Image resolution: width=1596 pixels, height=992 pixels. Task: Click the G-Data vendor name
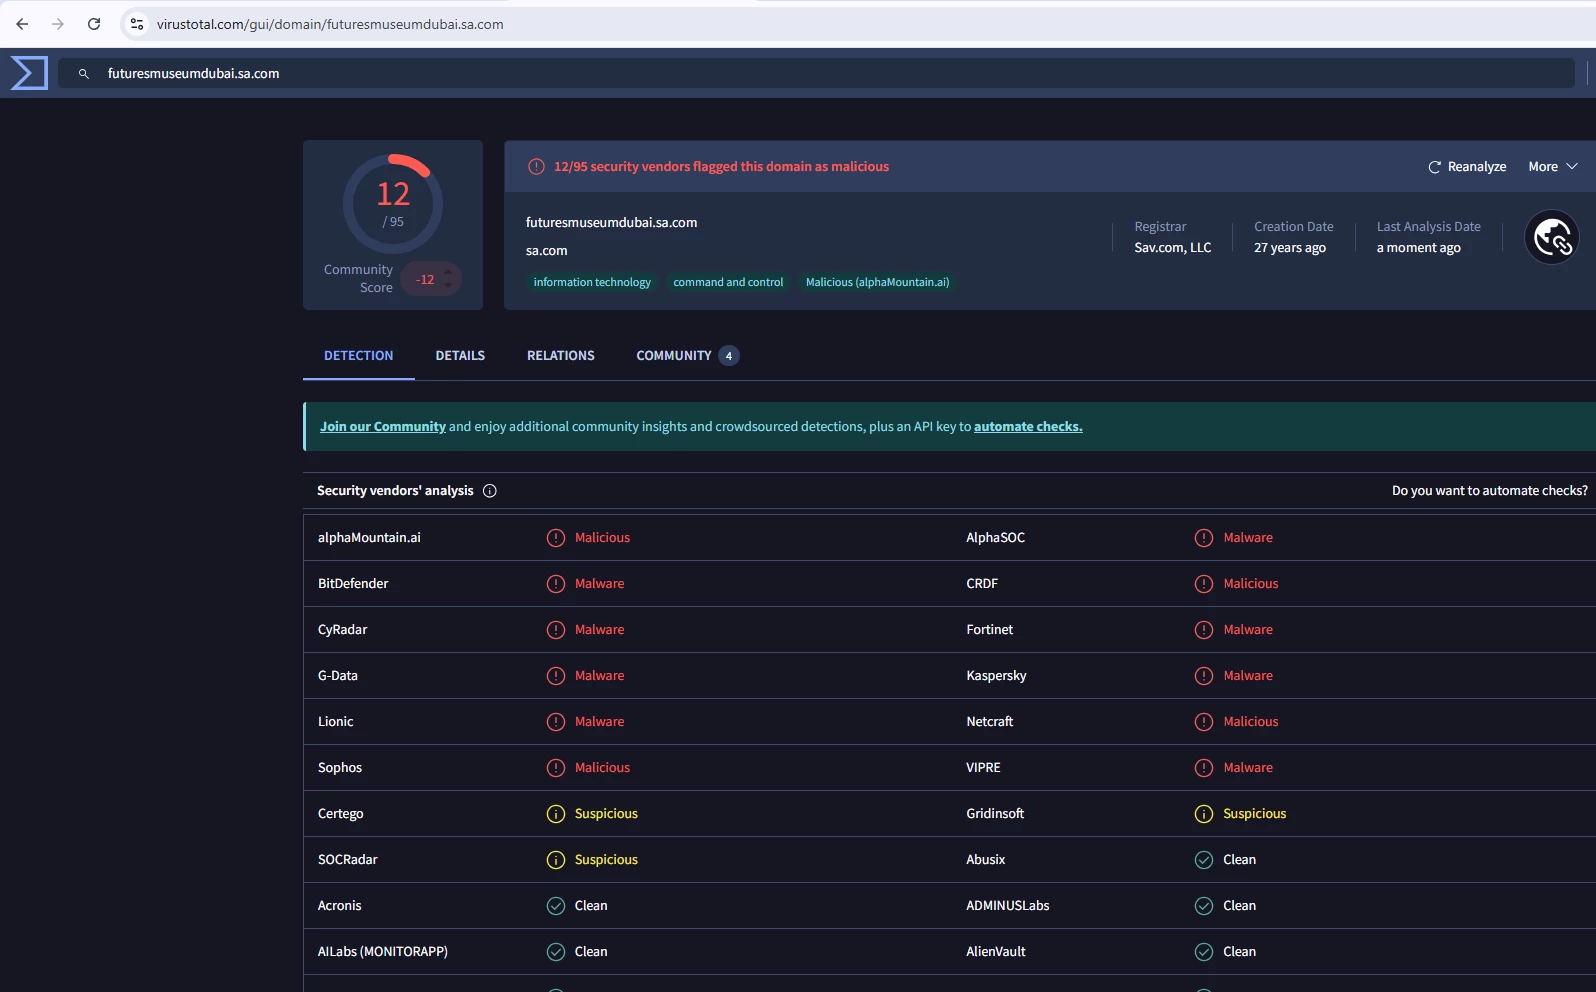[x=338, y=676]
